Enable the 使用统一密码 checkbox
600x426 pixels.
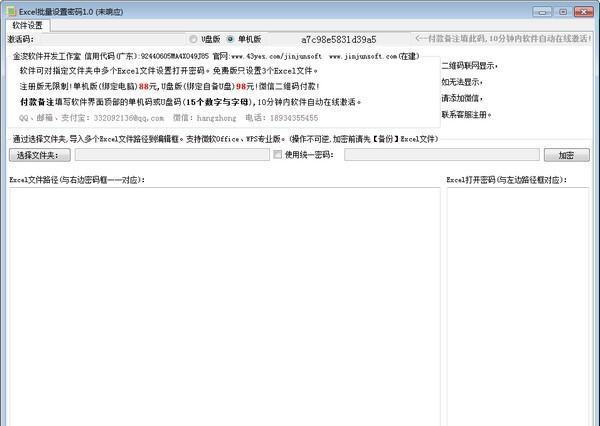click(x=278, y=155)
